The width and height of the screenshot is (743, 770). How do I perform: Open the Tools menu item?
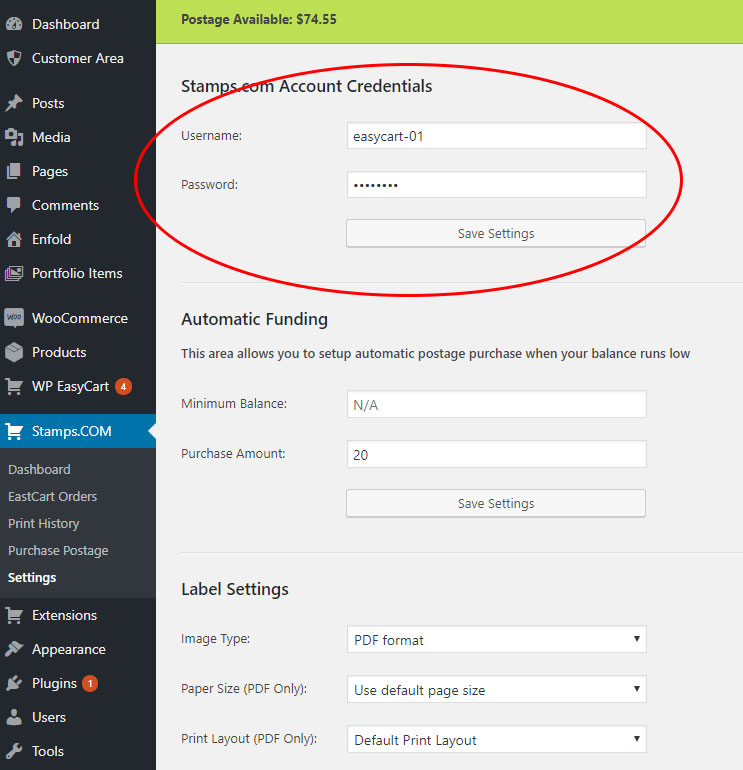click(x=48, y=751)
